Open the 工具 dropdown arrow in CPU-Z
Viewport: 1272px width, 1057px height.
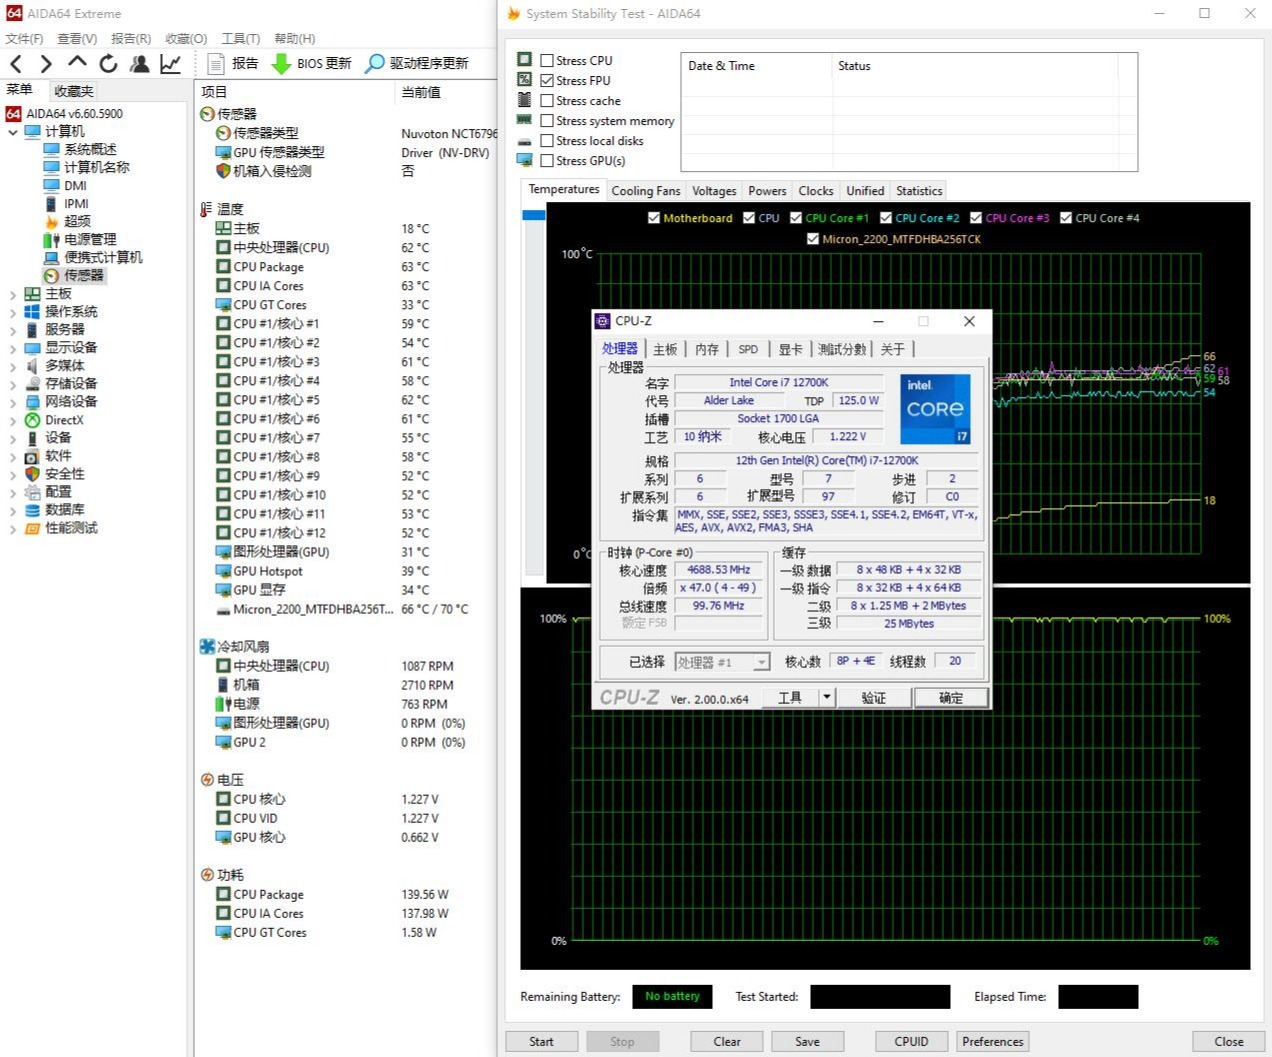pyautogui.click(x=827, y=697)
